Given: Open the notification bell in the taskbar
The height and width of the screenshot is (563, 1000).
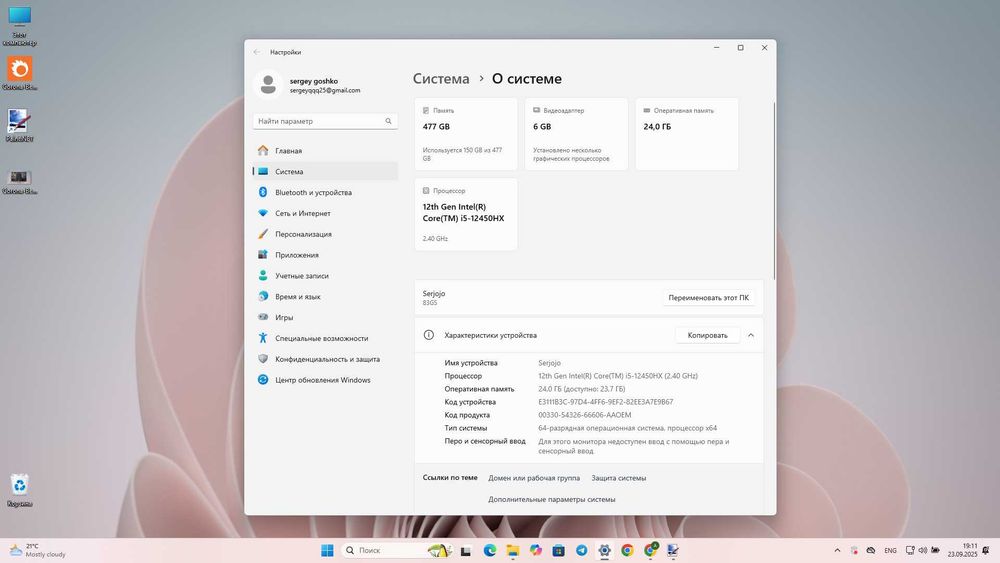Looking at the screenshot, I should click(x=987, y=550).
